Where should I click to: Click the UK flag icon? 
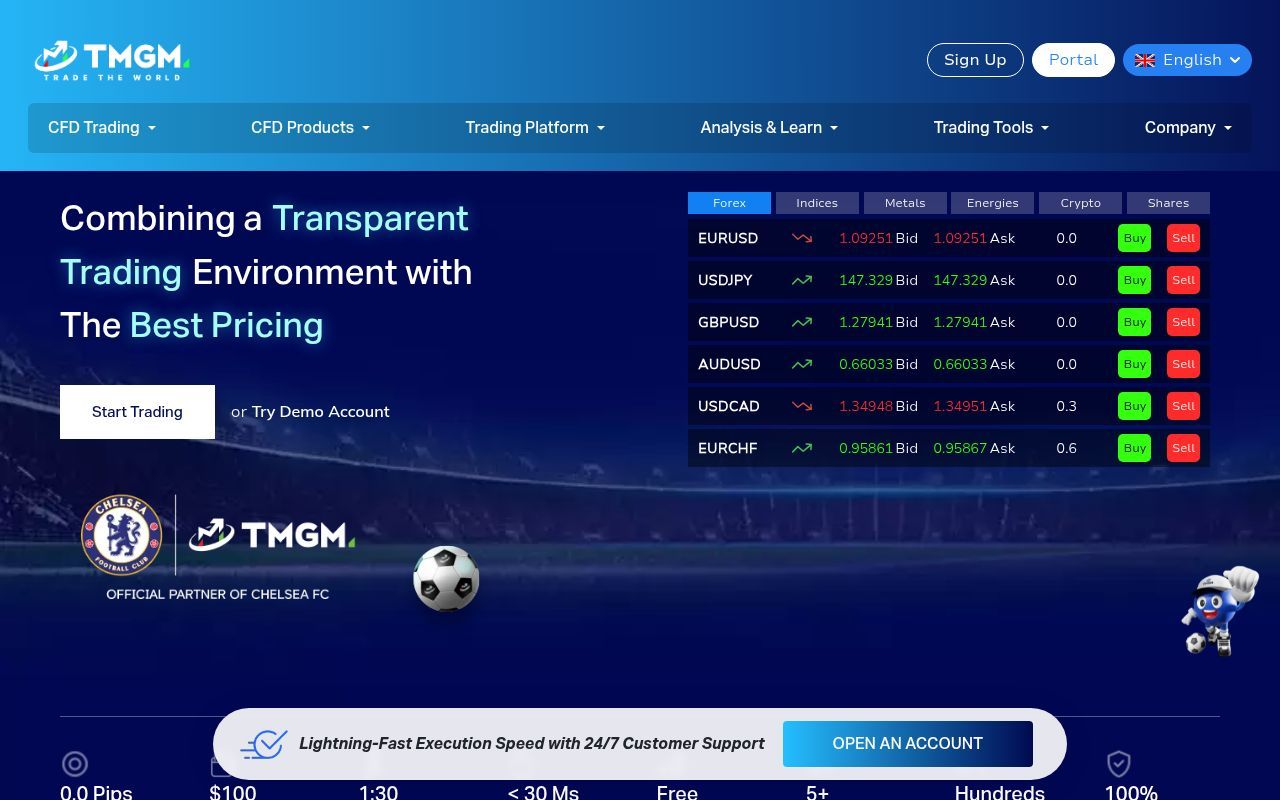tap(1145, 60)
